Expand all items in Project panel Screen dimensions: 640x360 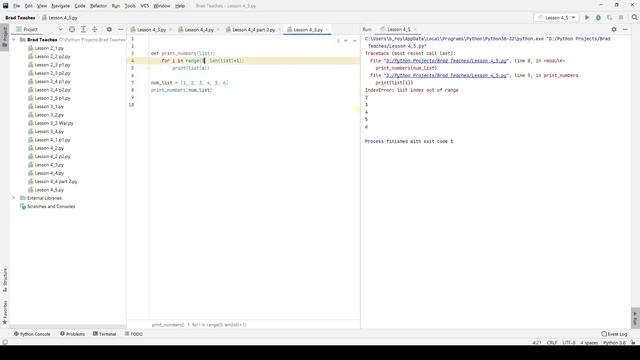pyautogui.click(x=83, y=29)
